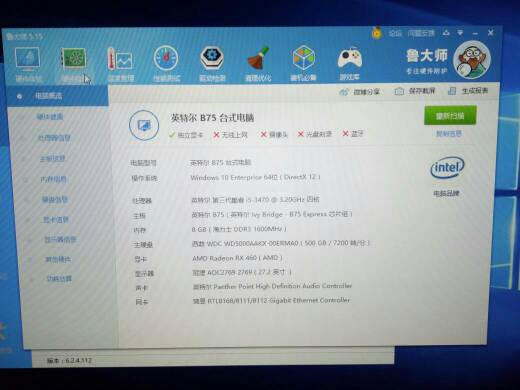Click the Lu Dashi cartoon avatar

click(472, 60)
